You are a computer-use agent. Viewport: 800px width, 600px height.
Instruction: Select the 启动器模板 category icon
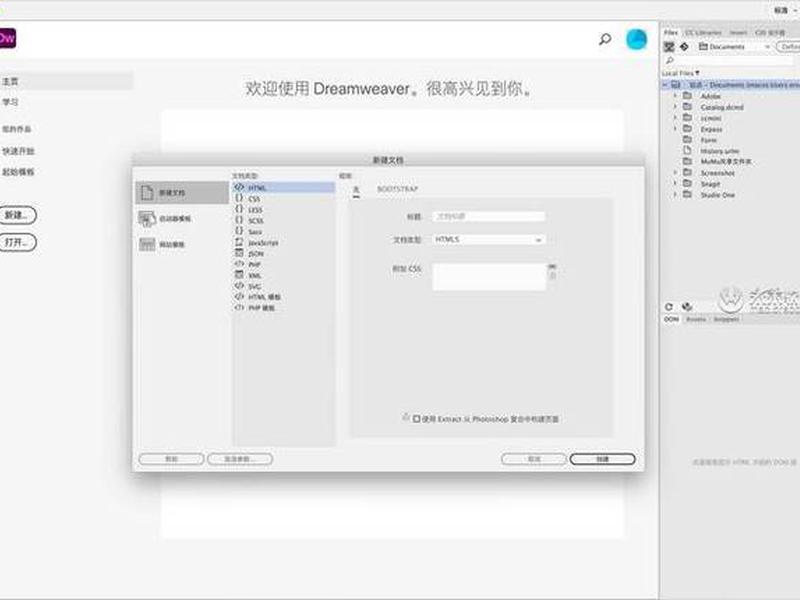[147, 219]
